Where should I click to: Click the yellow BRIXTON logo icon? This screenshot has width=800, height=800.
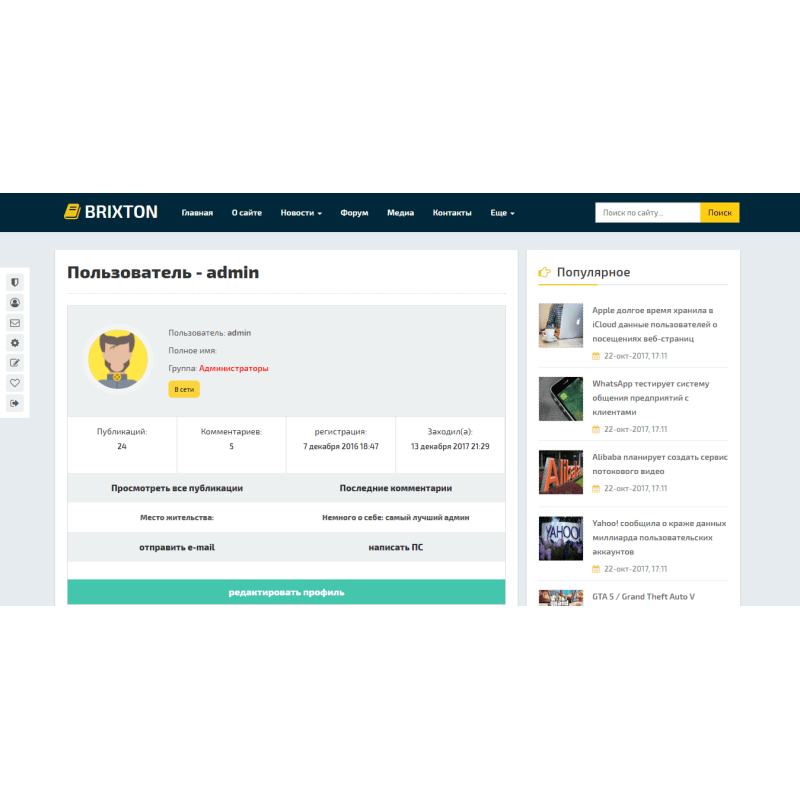pyautogui.click(x=73, y=211)
